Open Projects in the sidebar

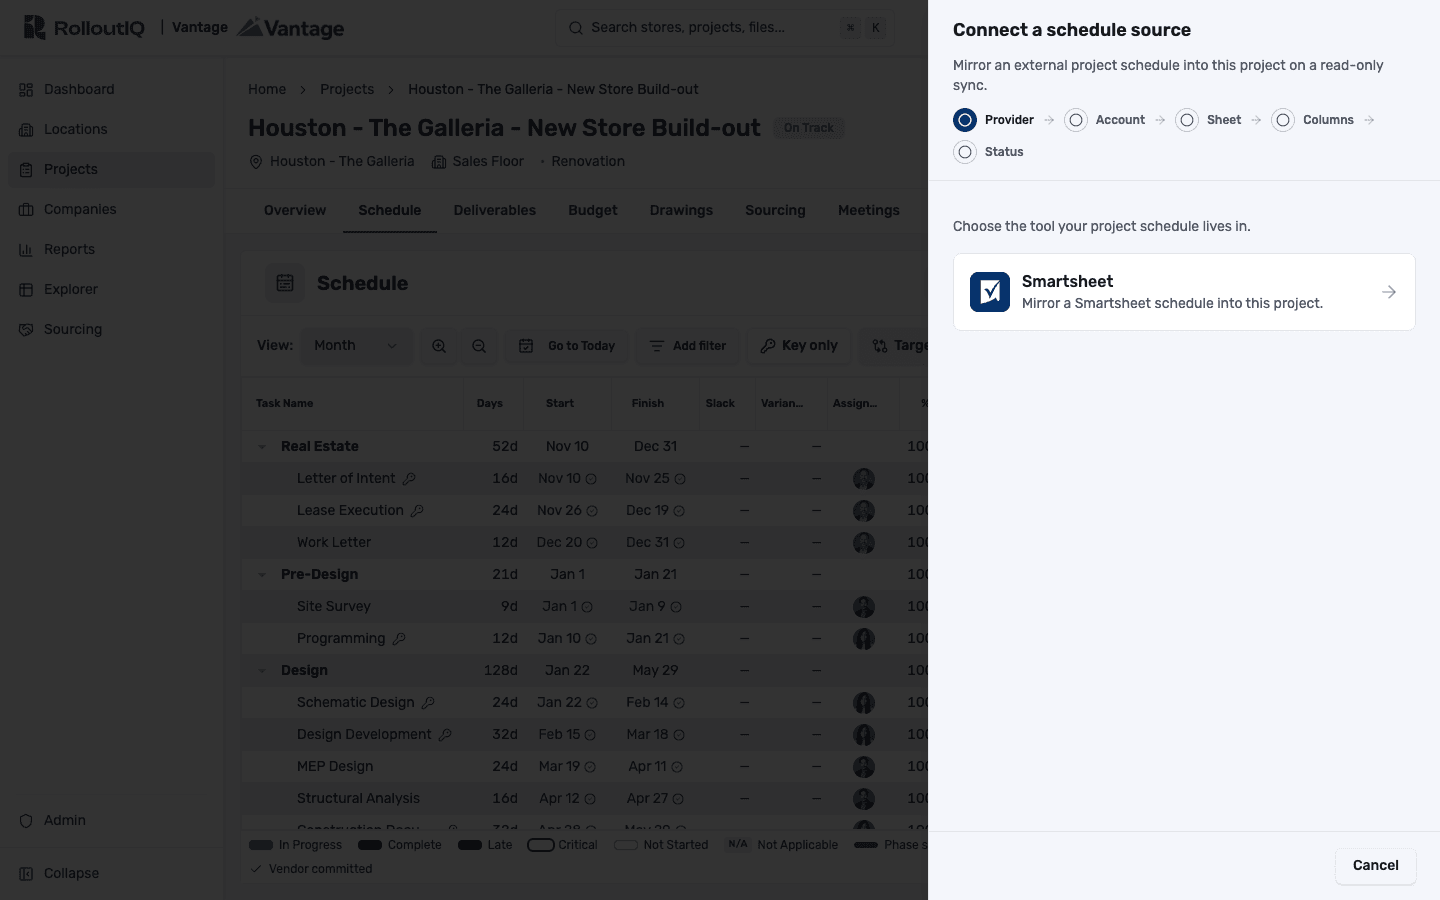coord(111,169)
